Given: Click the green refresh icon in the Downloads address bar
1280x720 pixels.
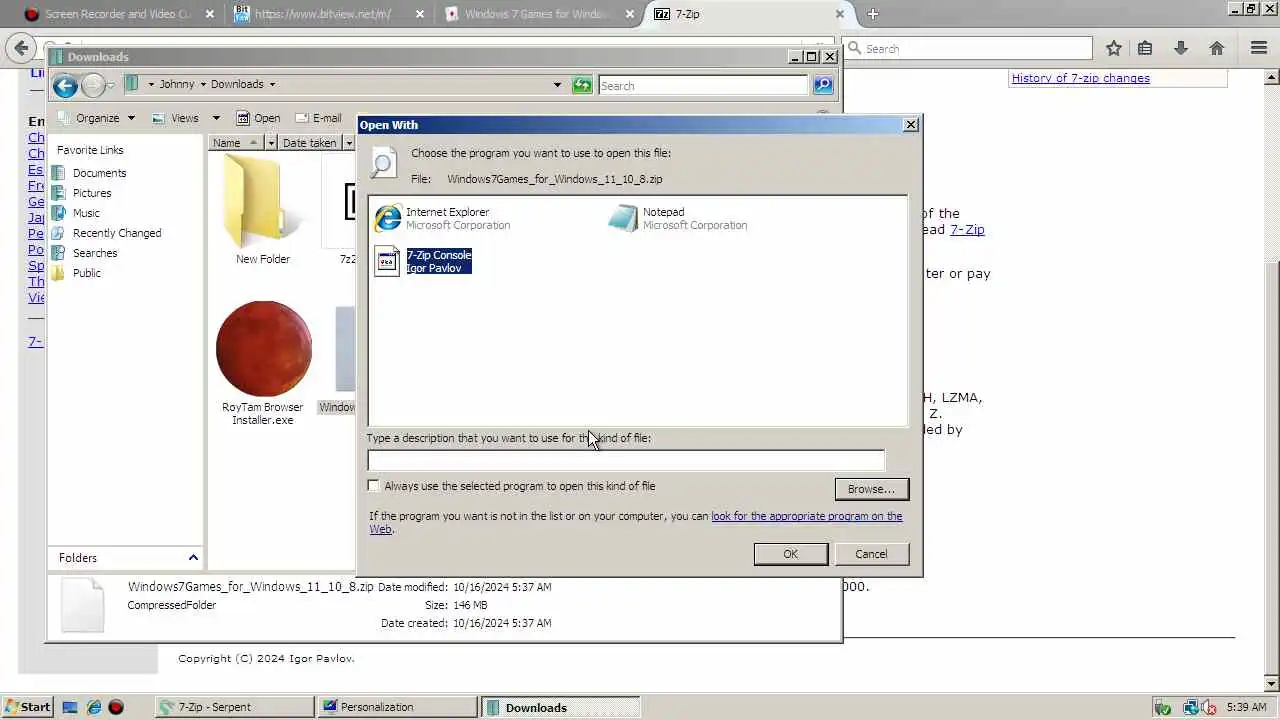Looking at the screenshot, I should [582, 85].
